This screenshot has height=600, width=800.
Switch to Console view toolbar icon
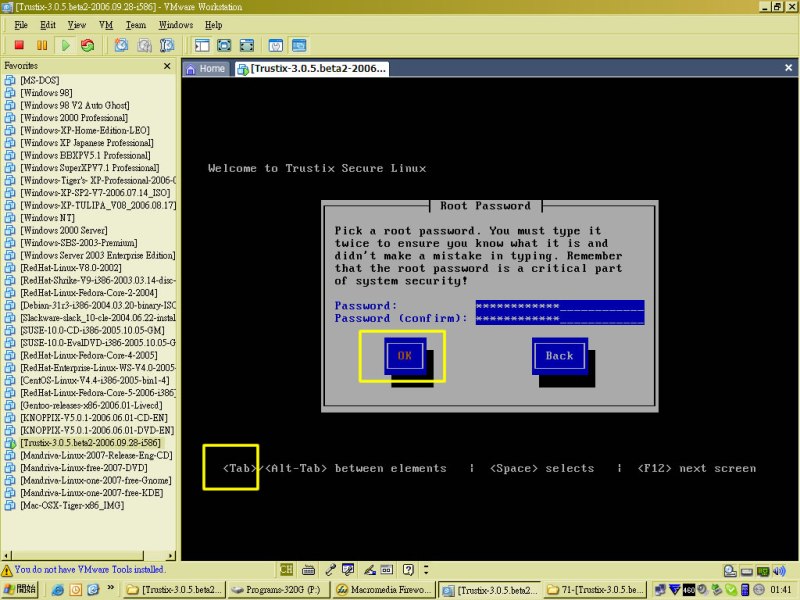[x=299, y=45]
